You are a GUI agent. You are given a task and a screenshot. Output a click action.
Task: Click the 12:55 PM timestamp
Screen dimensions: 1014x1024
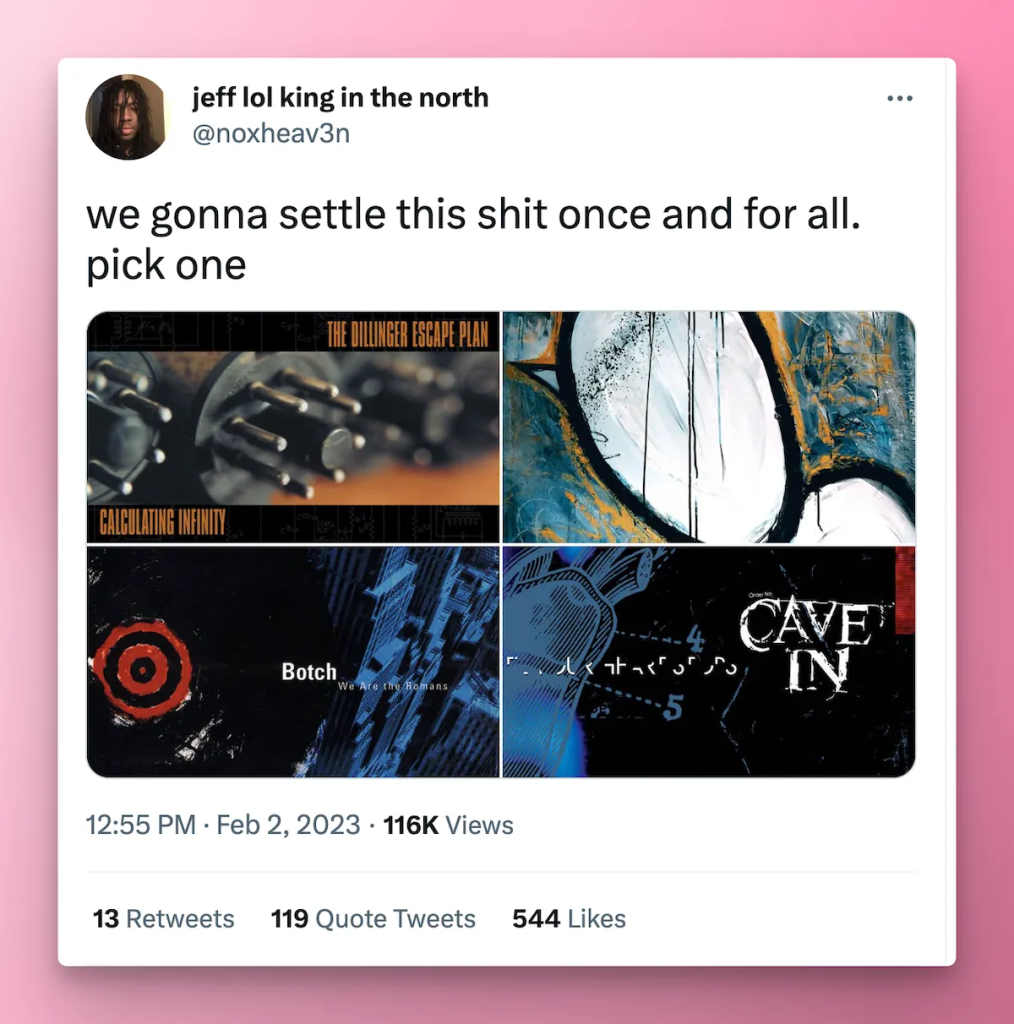141,825
